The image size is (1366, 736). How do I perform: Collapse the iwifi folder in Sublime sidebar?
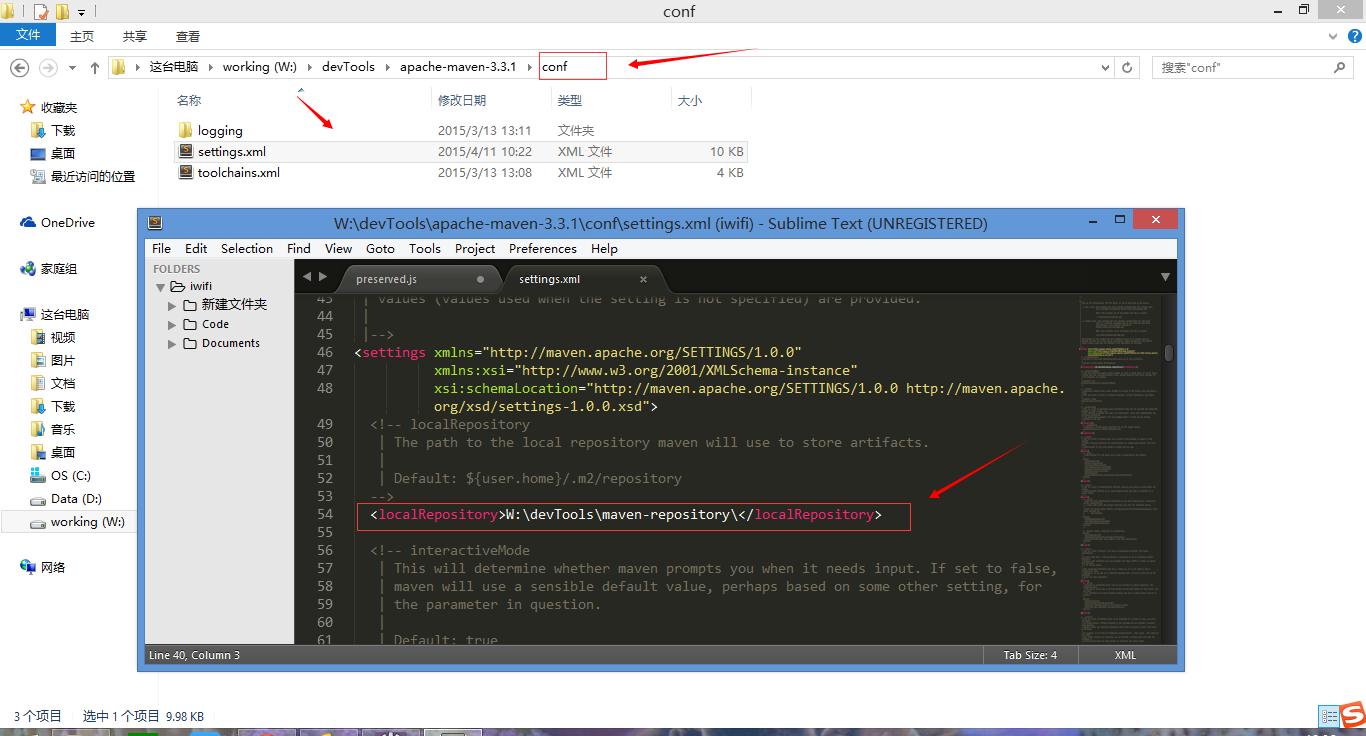tap(160, 286)
